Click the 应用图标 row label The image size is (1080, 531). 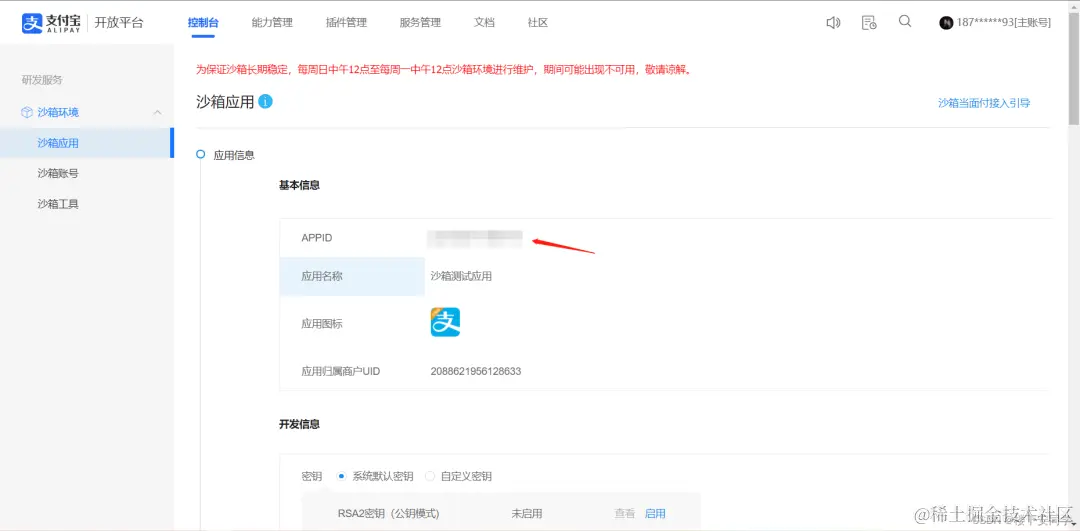[x=322, y=324]
